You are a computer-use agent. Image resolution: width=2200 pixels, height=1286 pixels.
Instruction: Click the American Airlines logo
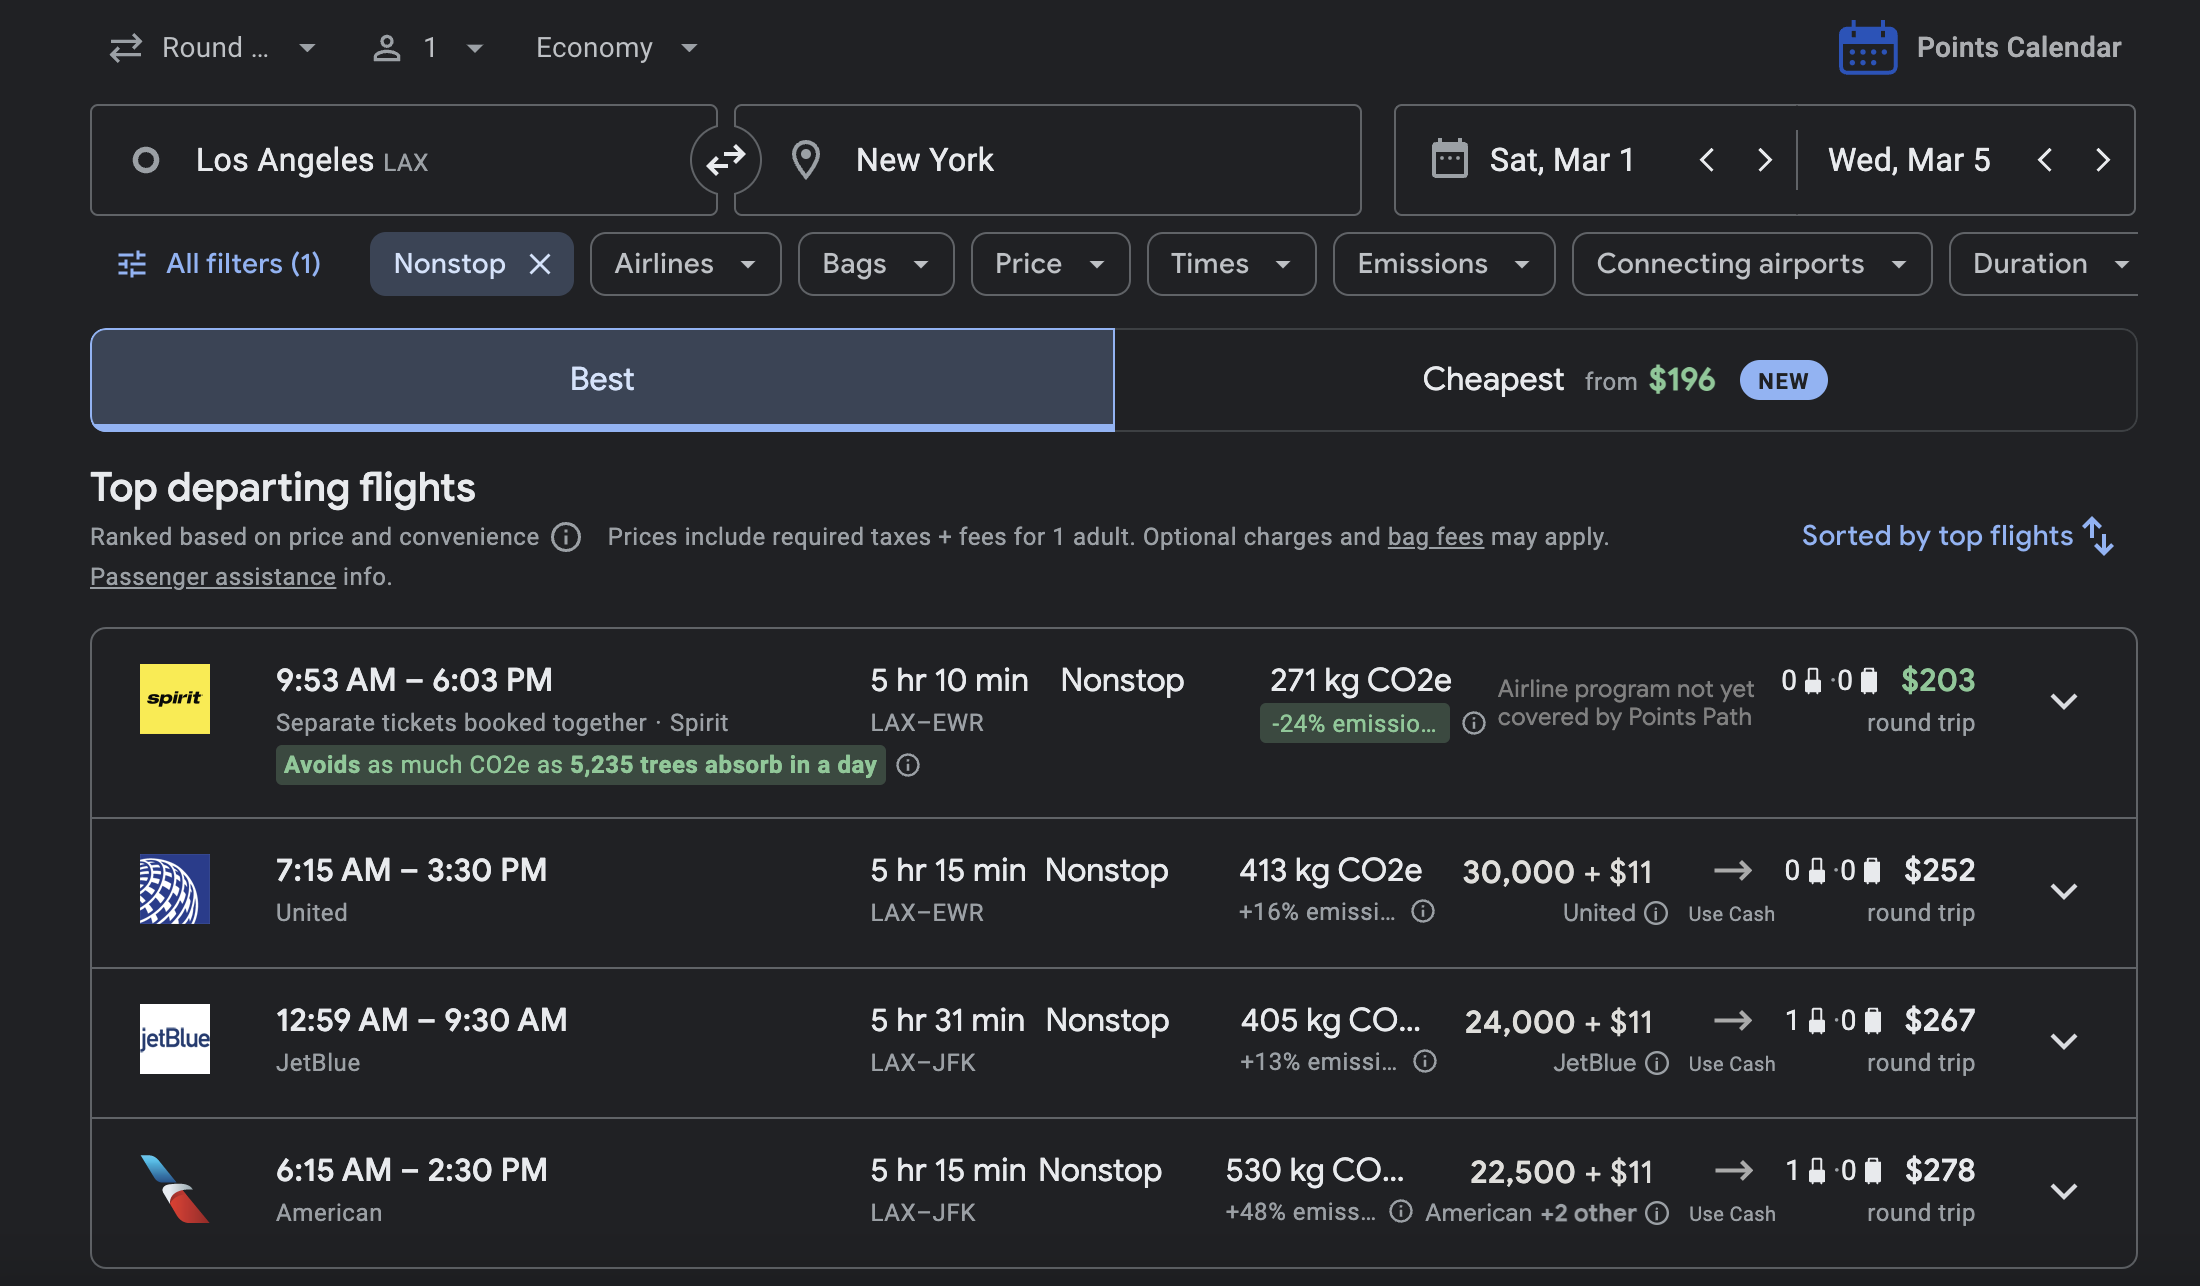point(175,1189)
